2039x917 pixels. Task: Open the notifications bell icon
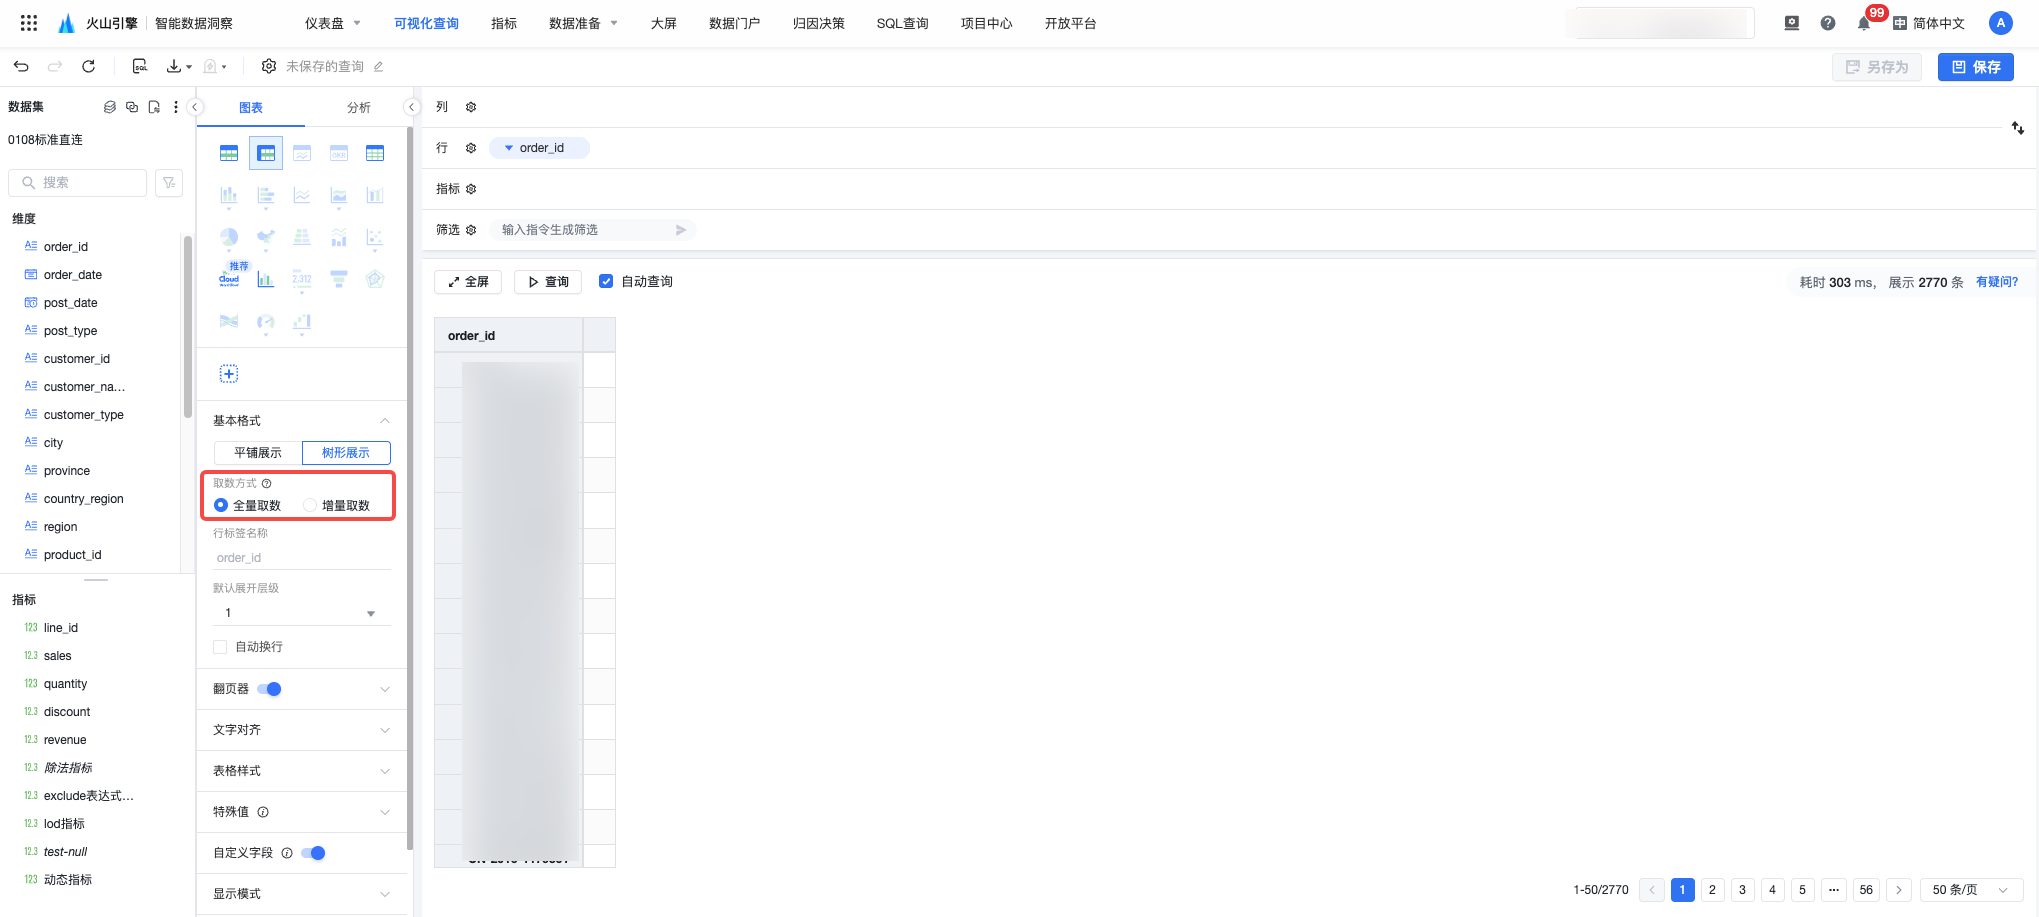(1864, 23)
